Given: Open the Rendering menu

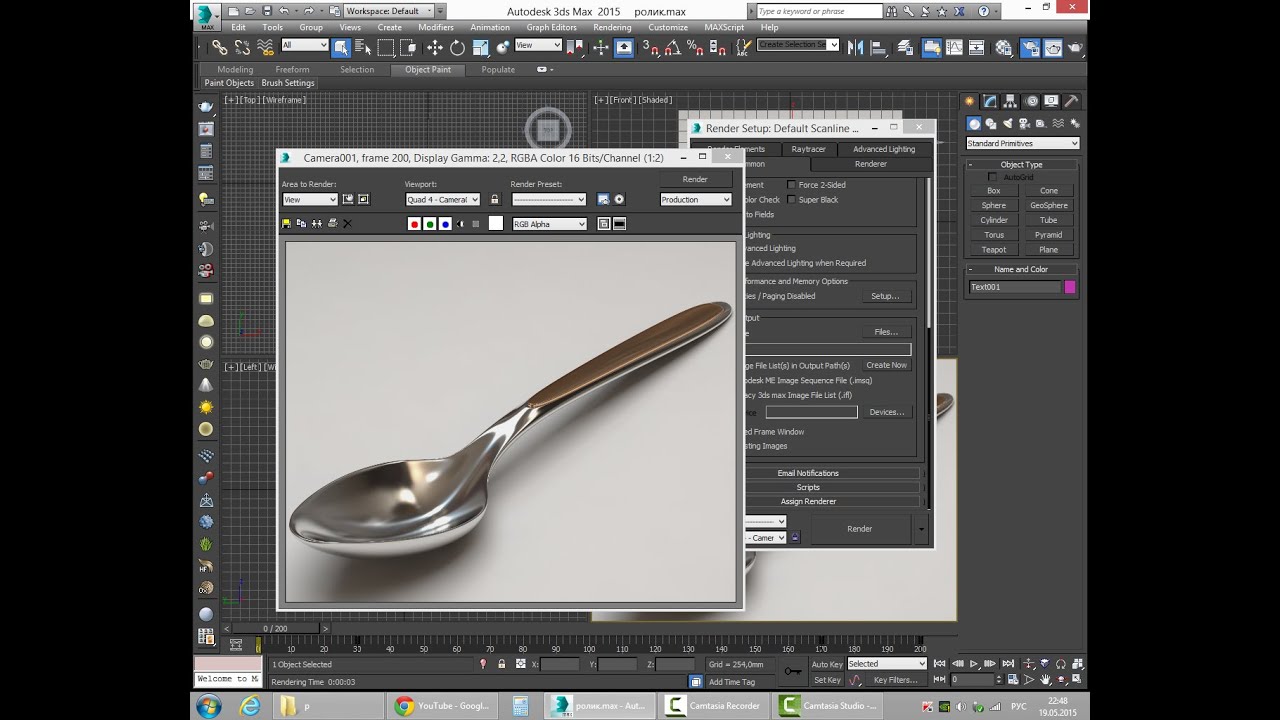Looking at the screenshot, I should pyautogui.click(x=612, y=27).
